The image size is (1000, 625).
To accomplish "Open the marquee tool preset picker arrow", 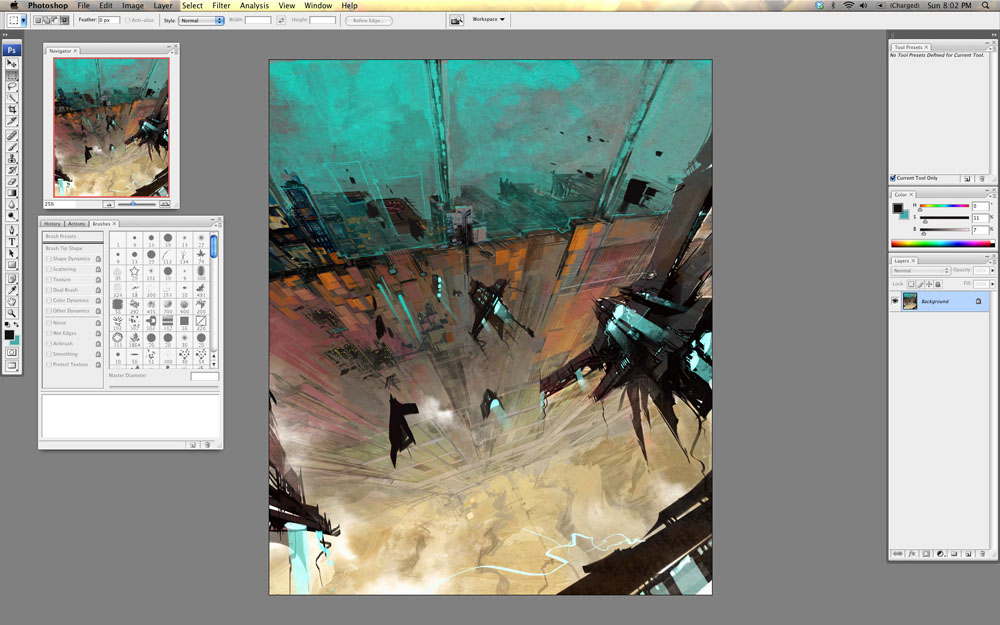I will coord(24,20).
